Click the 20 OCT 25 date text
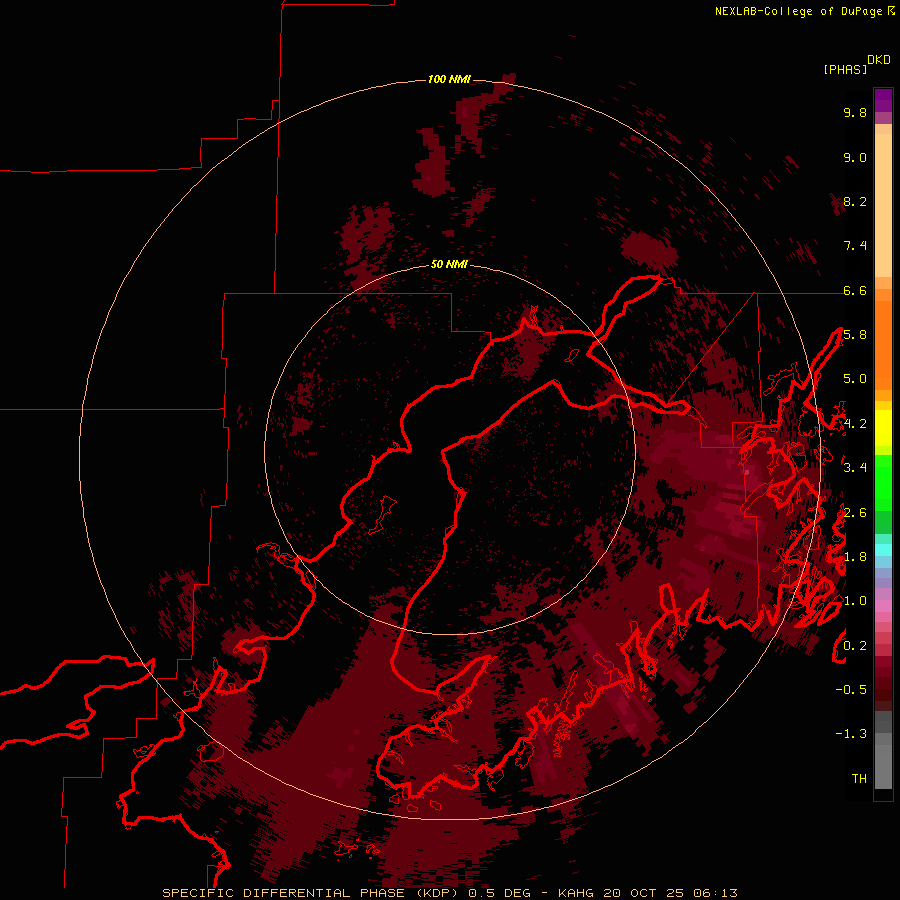 tap(643, 893)
